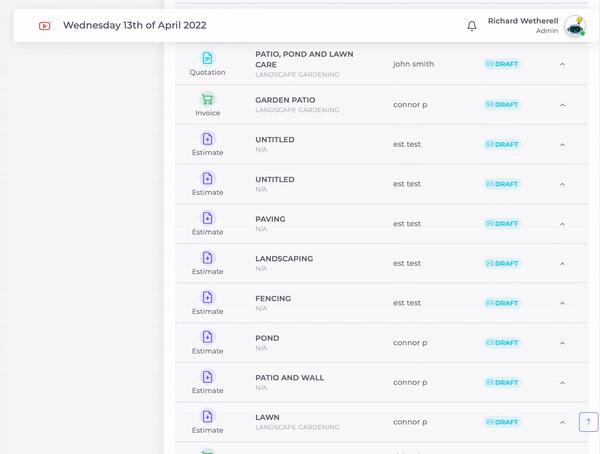Expand the Garden Patio invoice row
This screenshot has height=454, width=600.
click(x=562, y=105)
